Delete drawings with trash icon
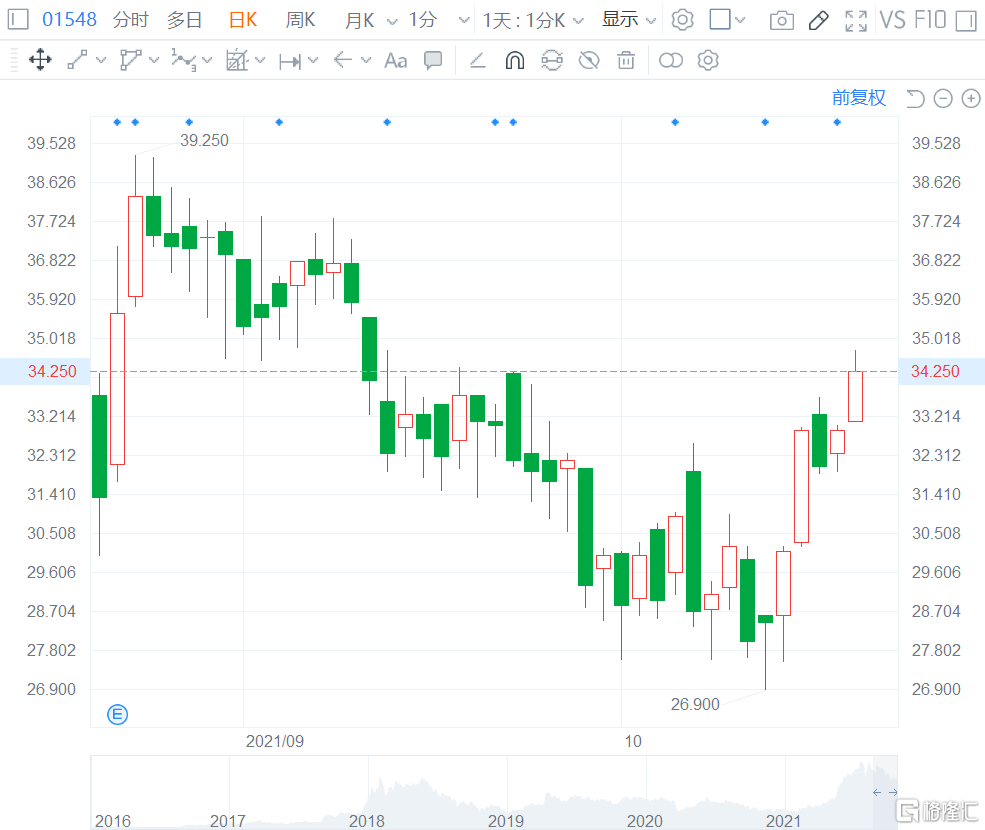This screenshot has height=830, width=985. point(626,60)
